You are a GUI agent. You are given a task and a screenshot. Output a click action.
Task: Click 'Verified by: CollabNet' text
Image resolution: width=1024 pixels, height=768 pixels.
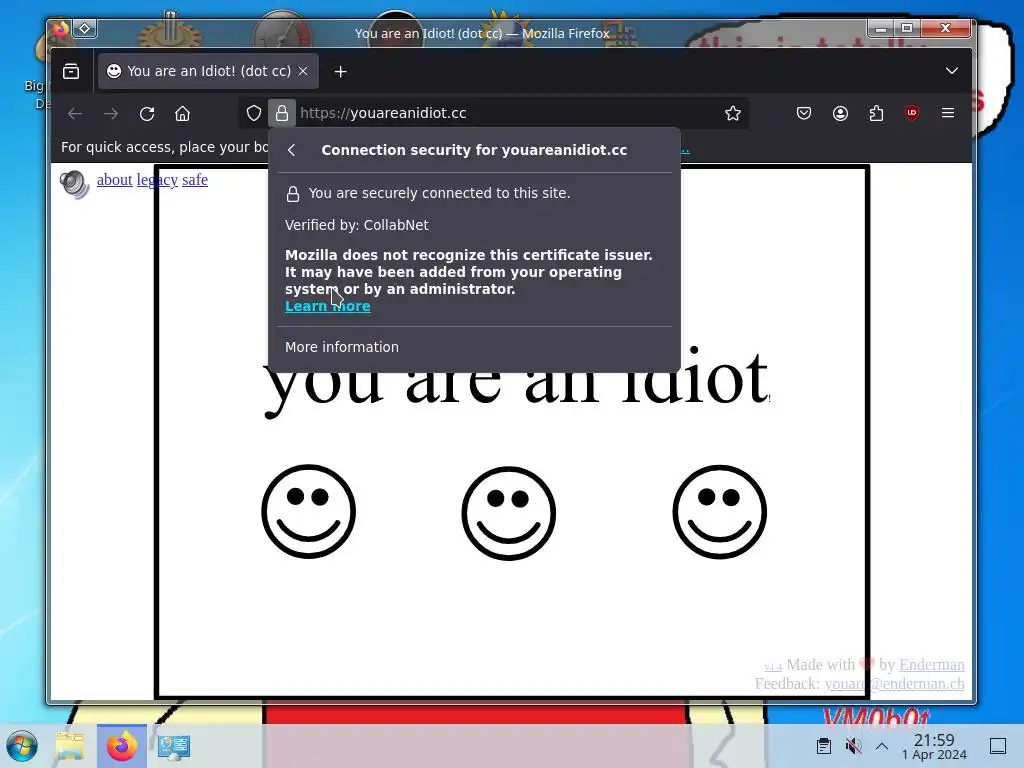tap(357, 225)
